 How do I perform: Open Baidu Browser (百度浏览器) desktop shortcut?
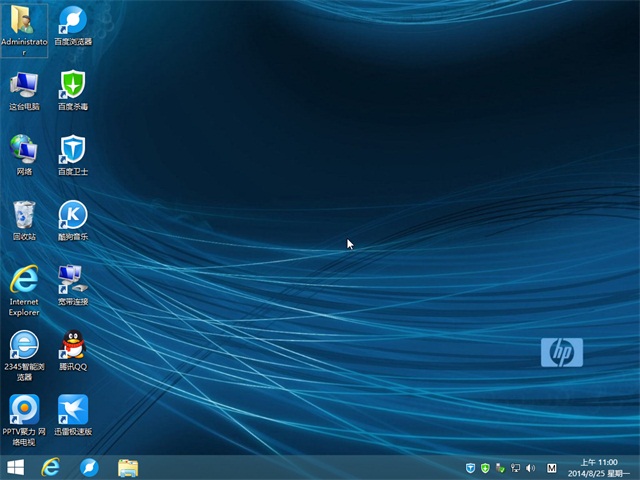[72, 20]
